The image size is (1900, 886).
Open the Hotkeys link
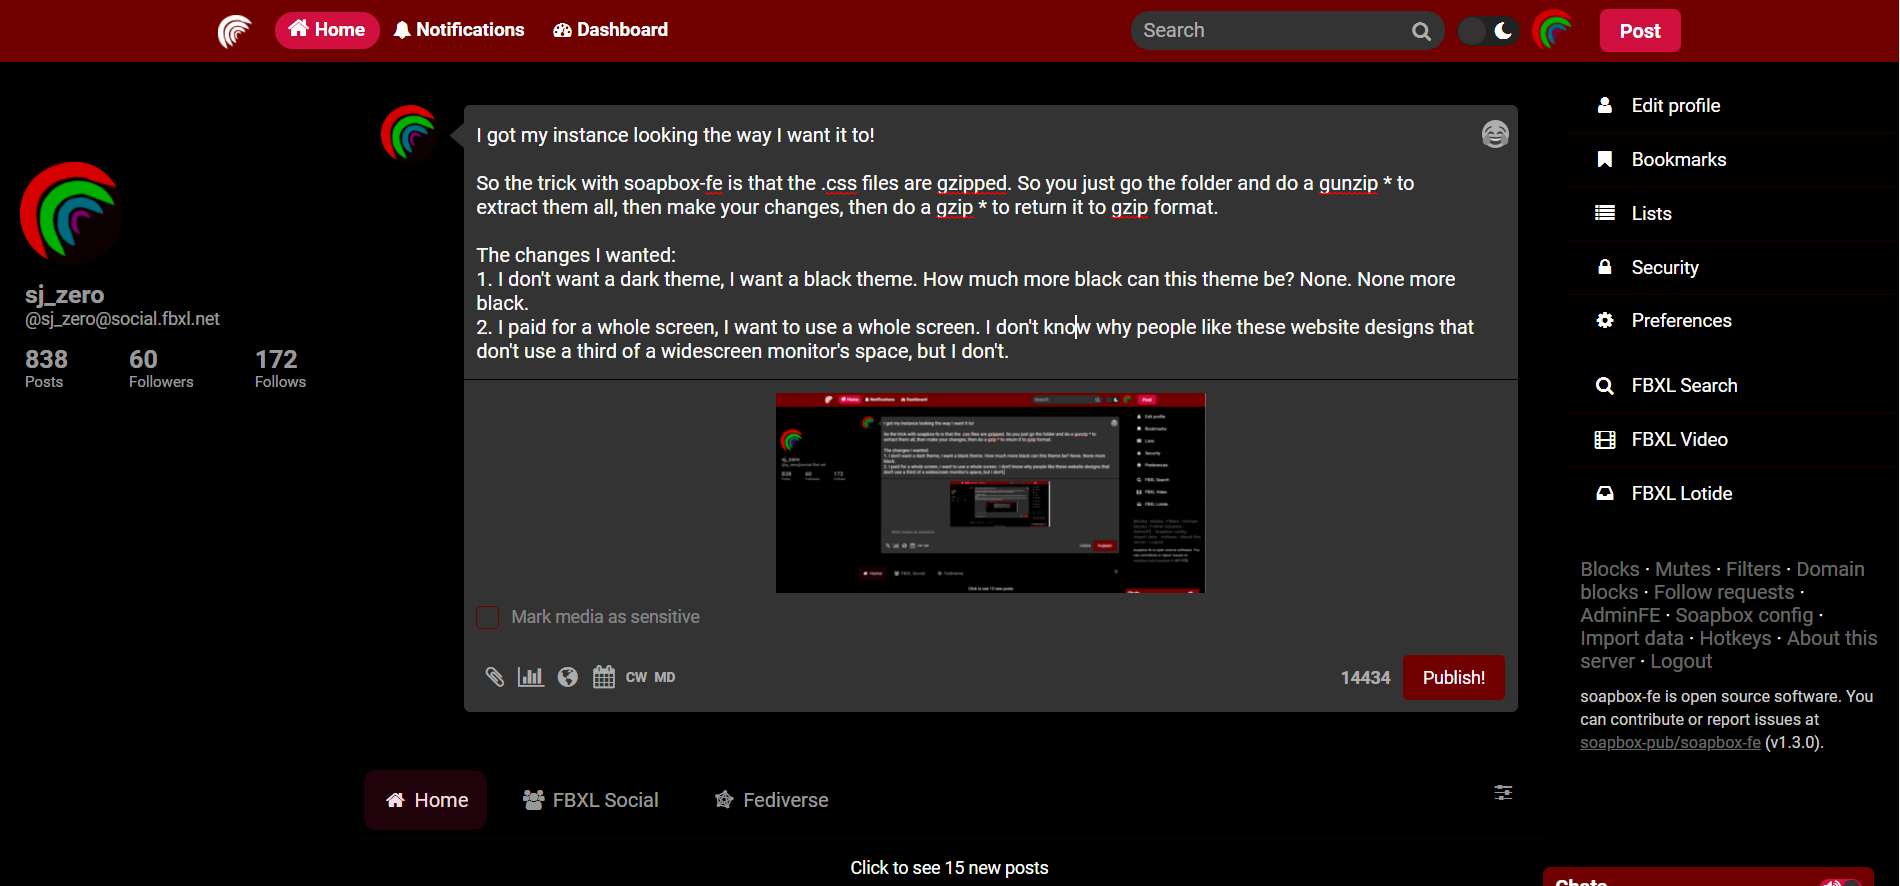(x=1735, y=638)
